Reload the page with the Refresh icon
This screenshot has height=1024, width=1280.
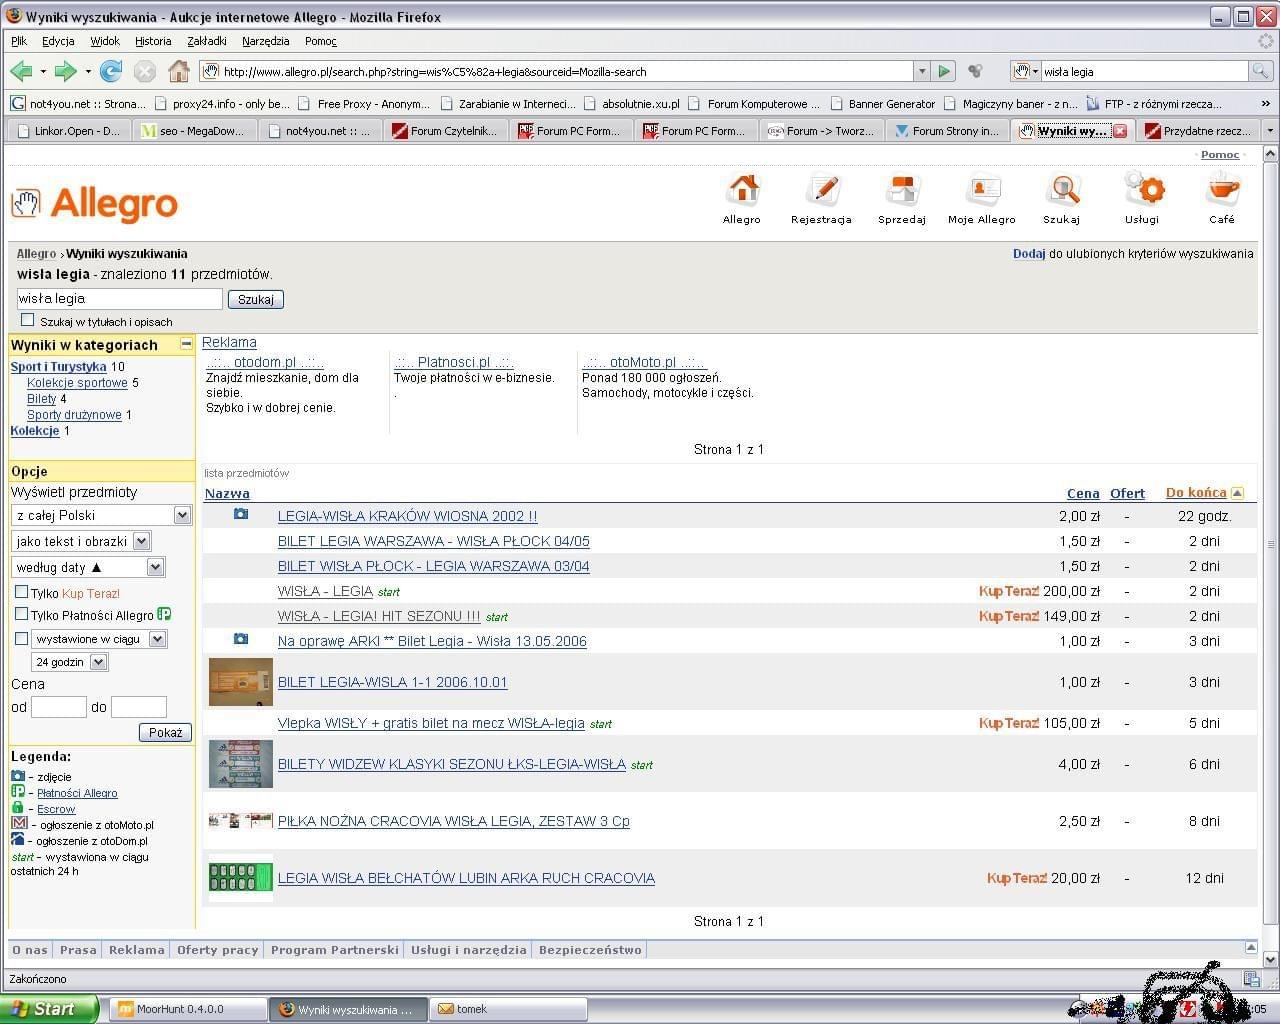(x=111, y=71)
